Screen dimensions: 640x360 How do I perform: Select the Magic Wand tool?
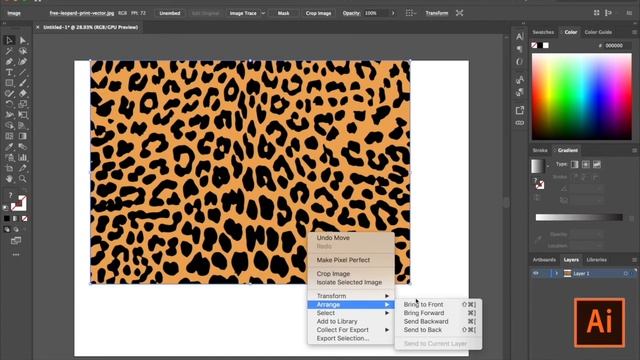pyautogui.click(x=9, y=51)
